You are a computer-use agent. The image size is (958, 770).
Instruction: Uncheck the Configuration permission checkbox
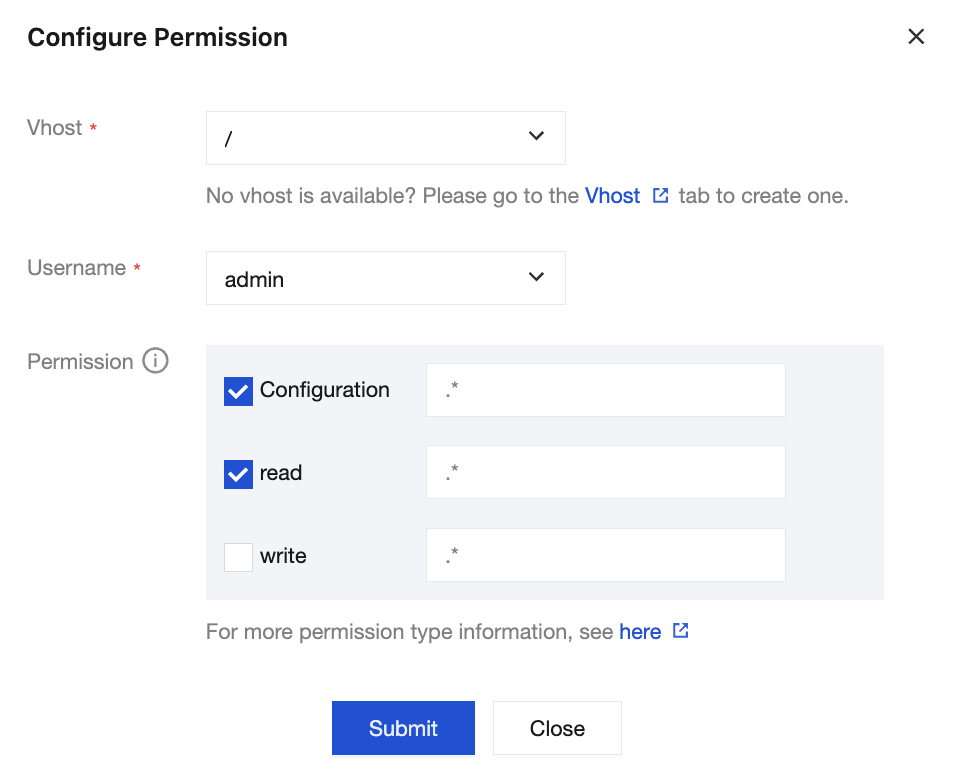238,391
